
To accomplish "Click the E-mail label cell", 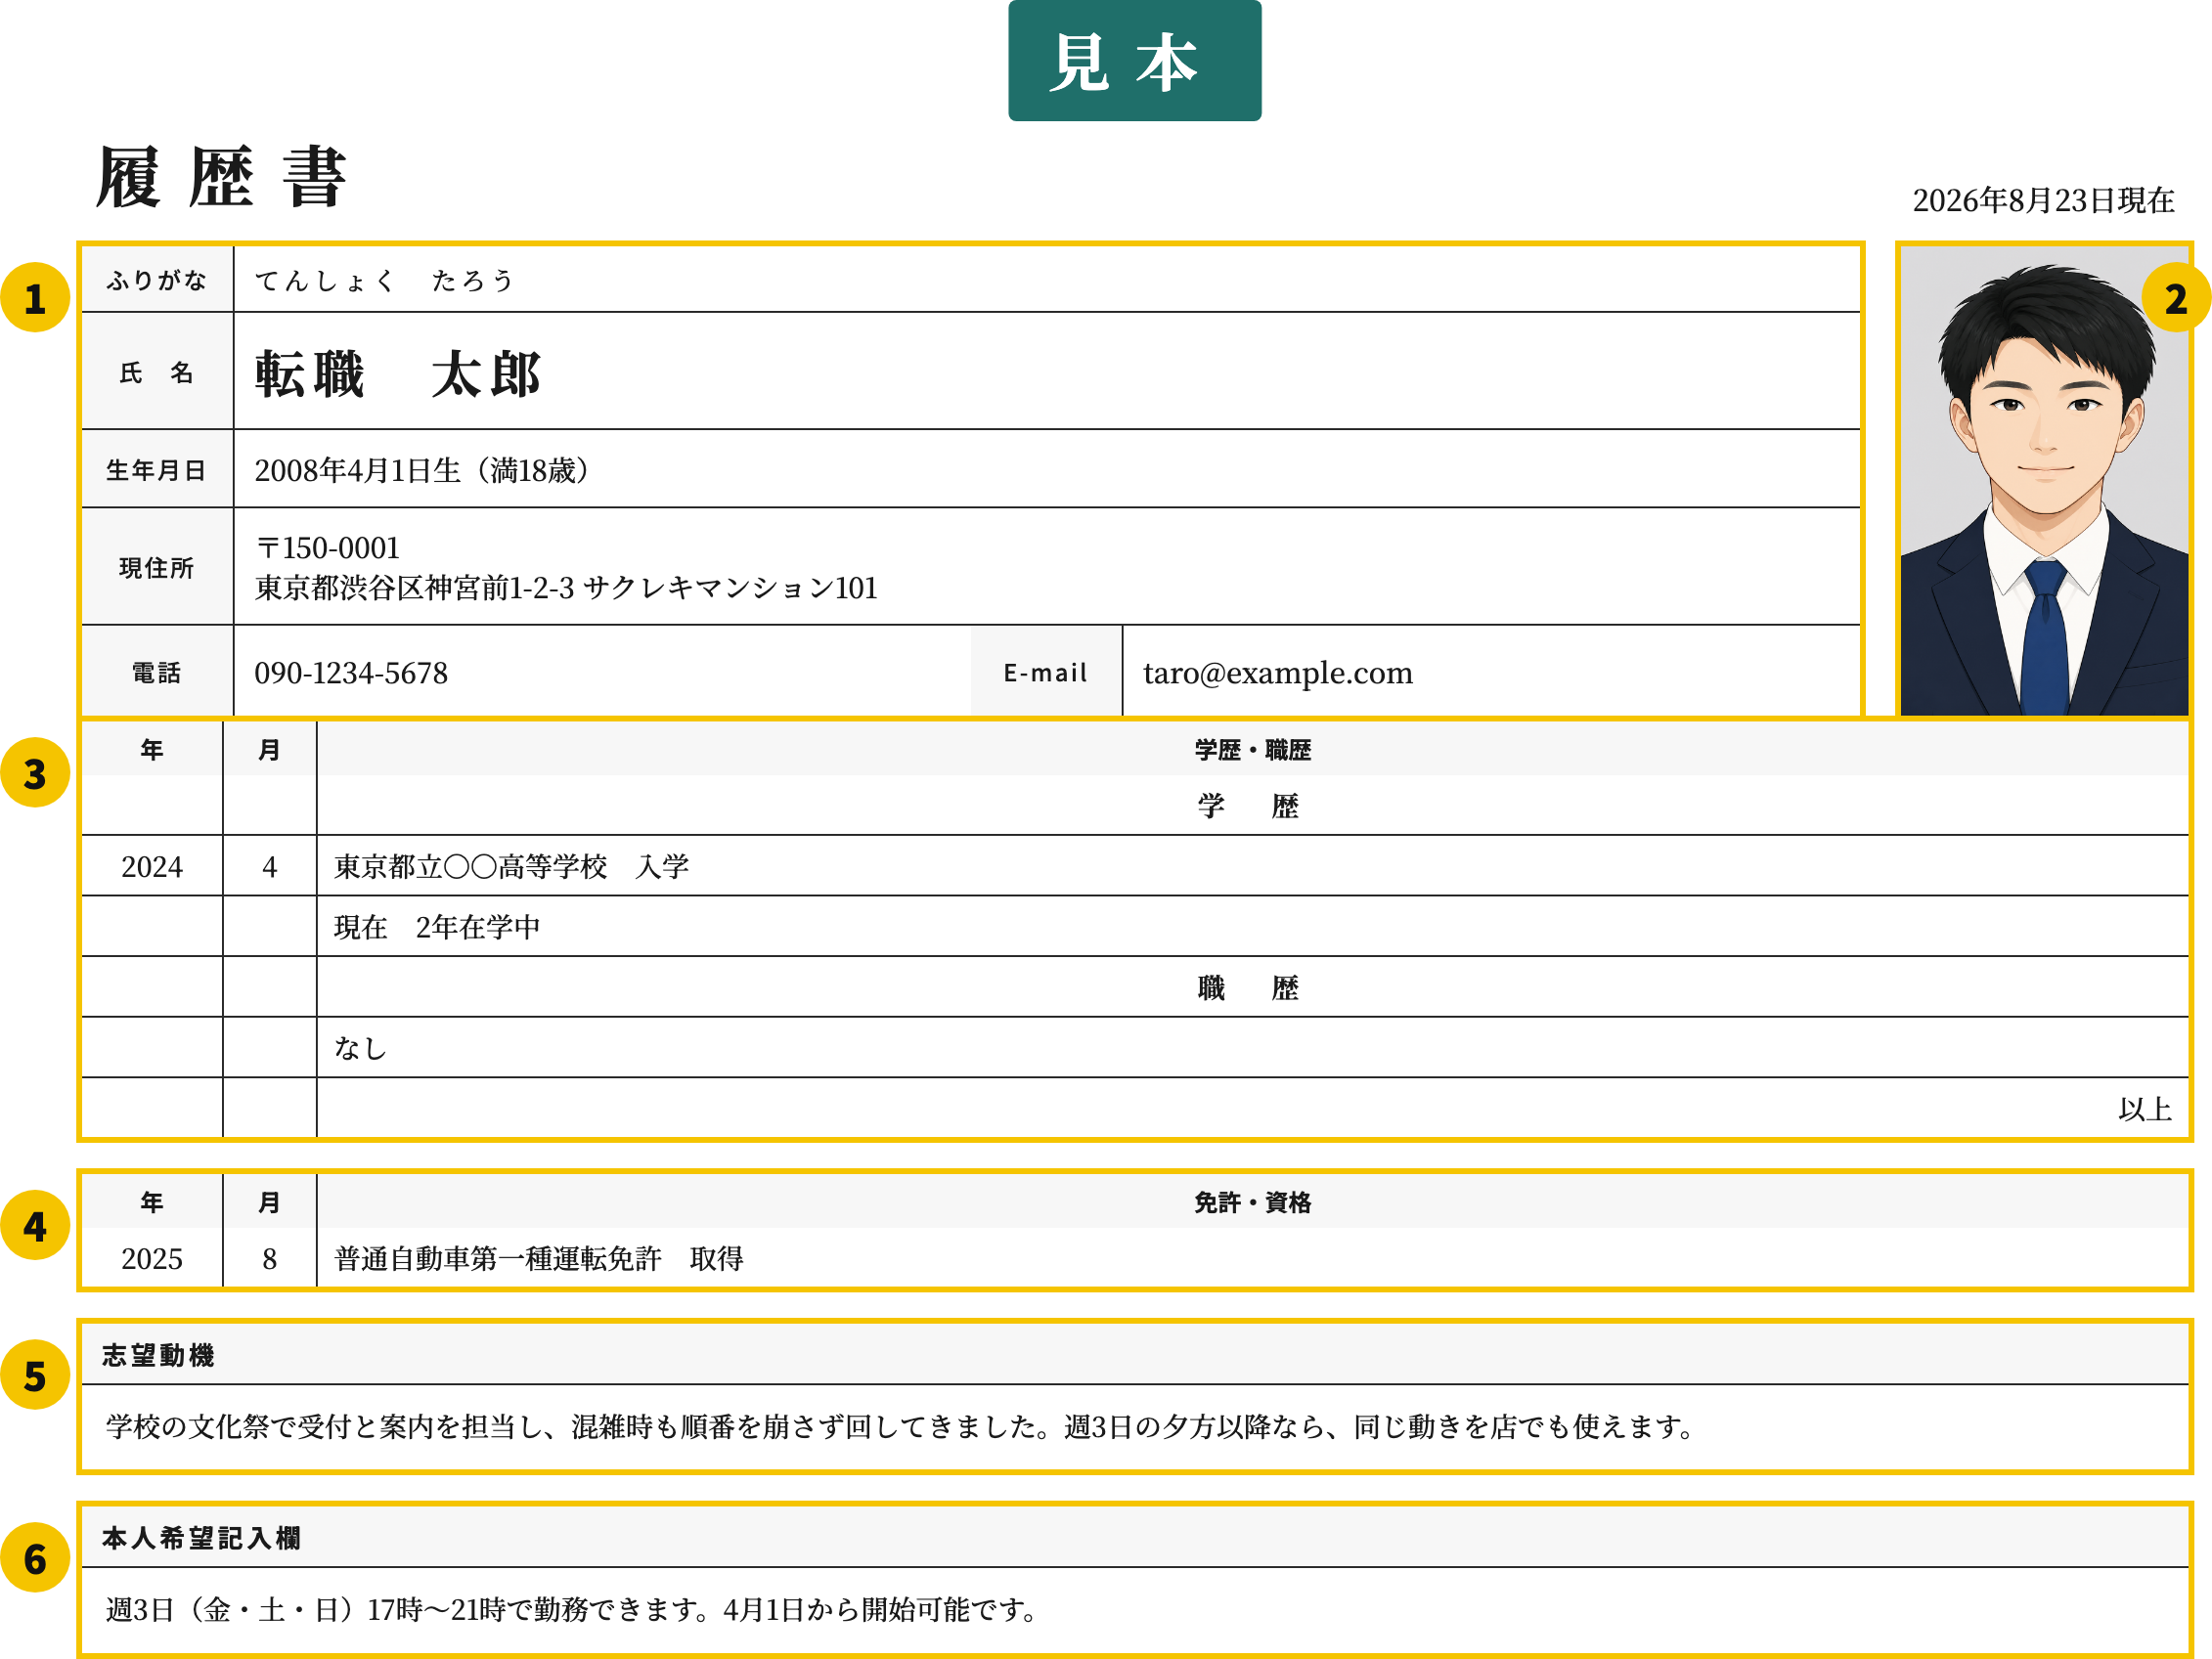I will coord(1046,672).
